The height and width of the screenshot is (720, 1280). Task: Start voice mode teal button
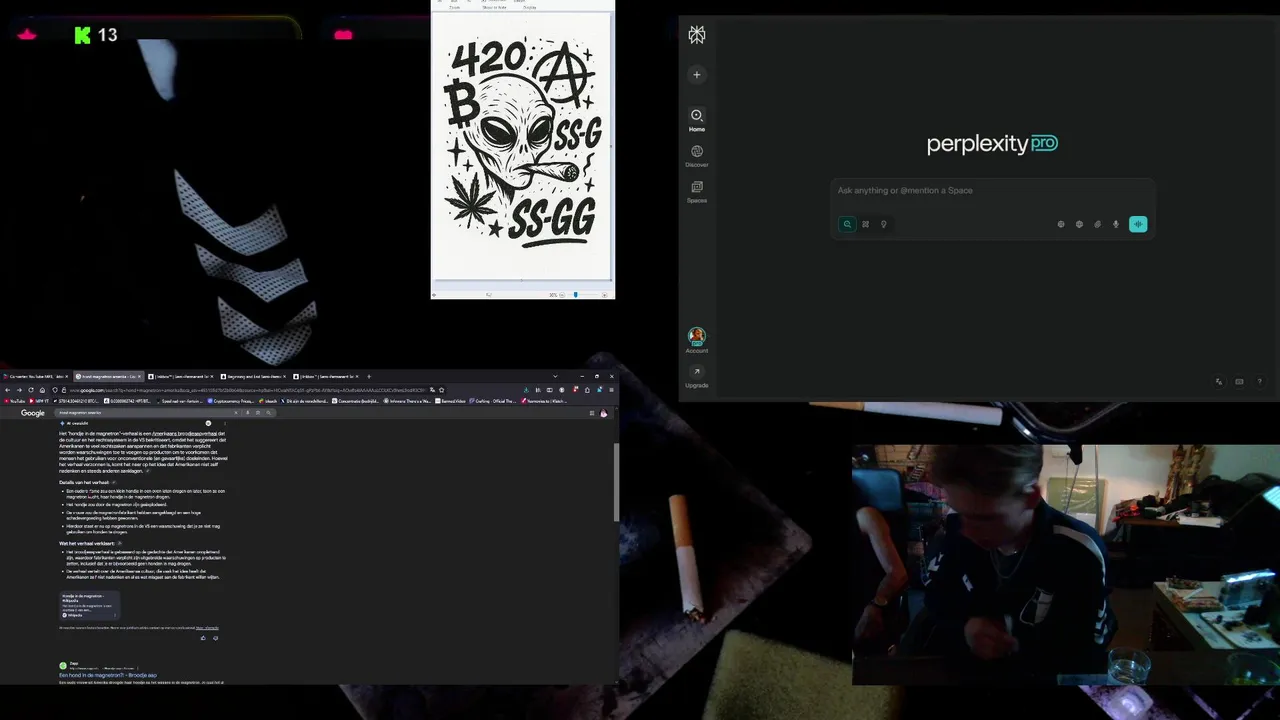click(1138, 224)
